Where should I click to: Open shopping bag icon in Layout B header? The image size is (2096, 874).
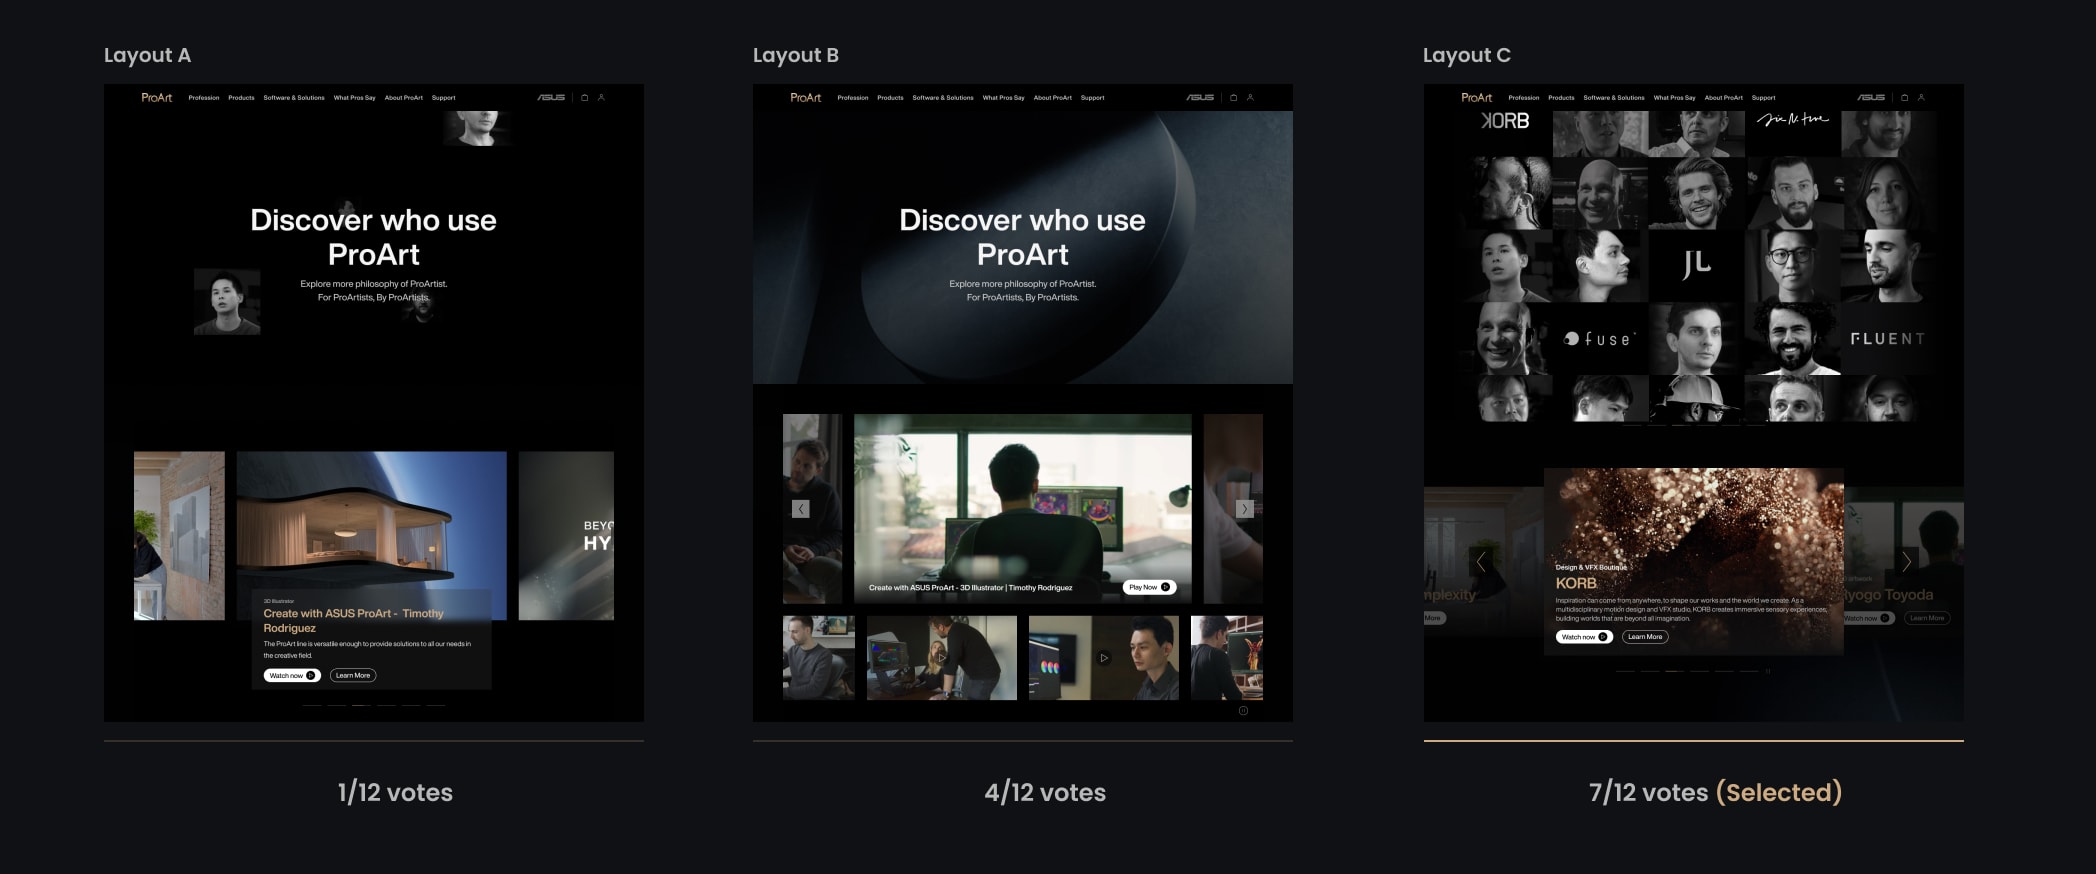(x=1233, y=97)
